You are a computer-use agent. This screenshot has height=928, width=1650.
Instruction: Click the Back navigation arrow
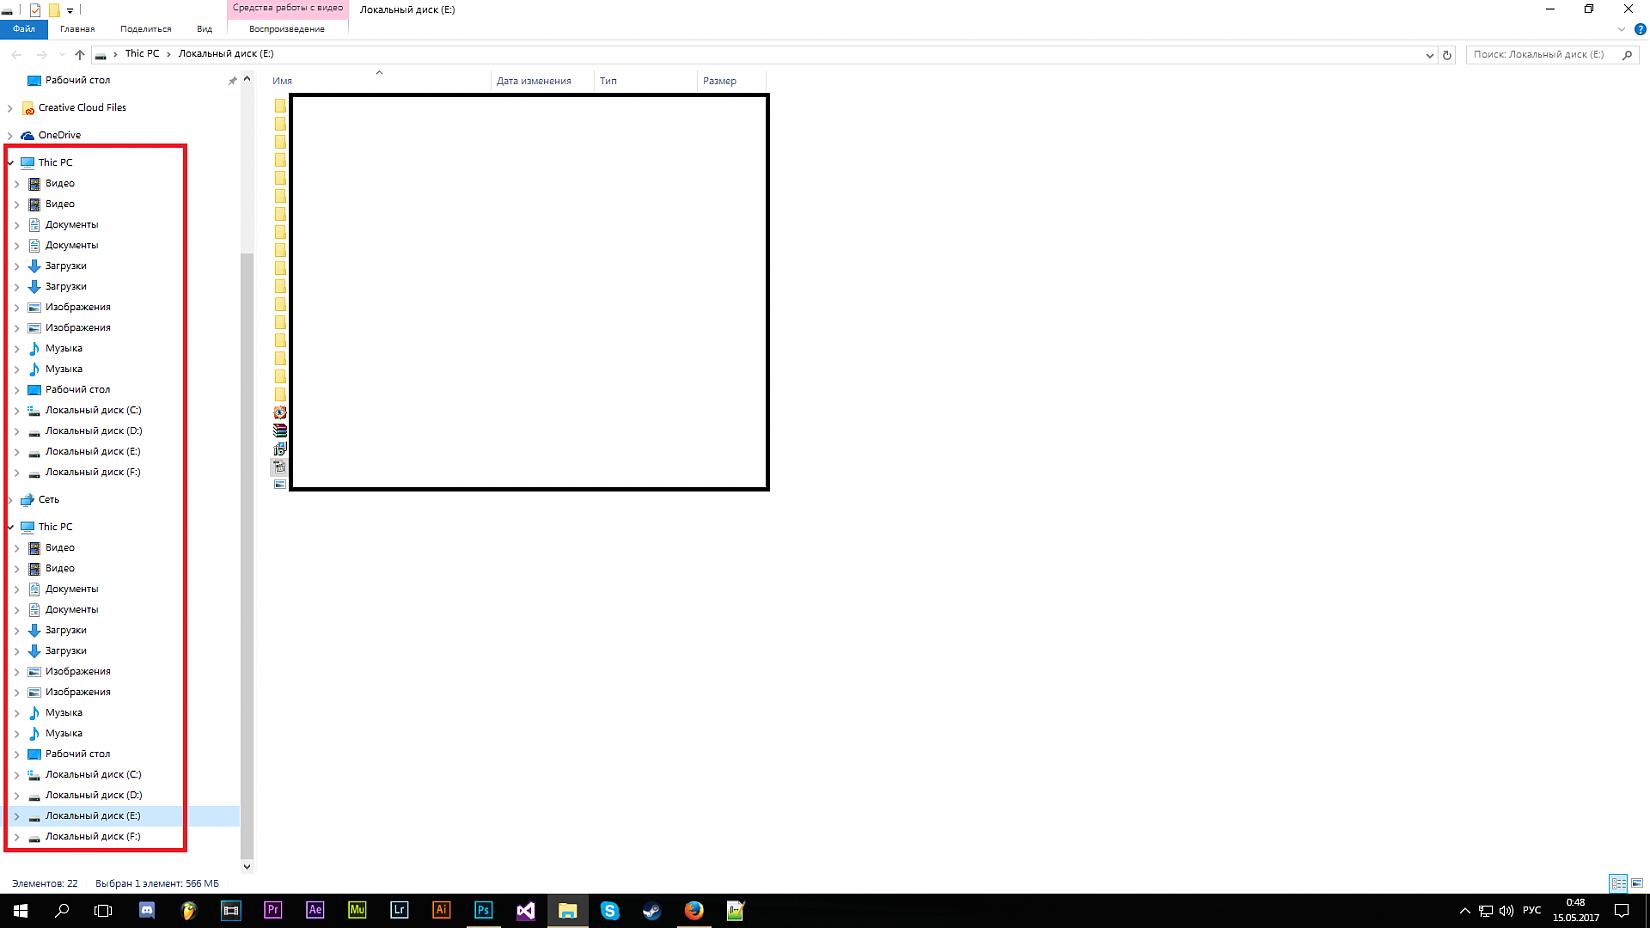(17, 54)
